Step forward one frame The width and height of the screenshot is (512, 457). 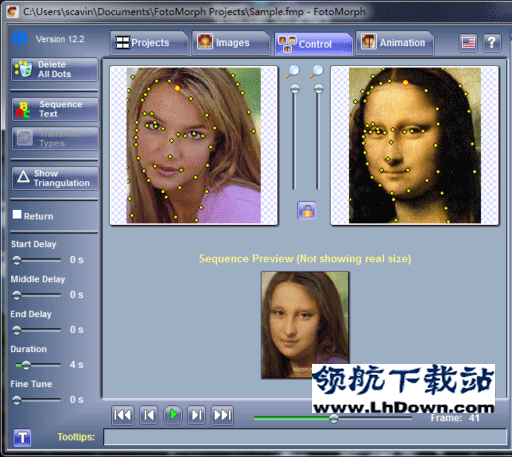click(197, 415)
